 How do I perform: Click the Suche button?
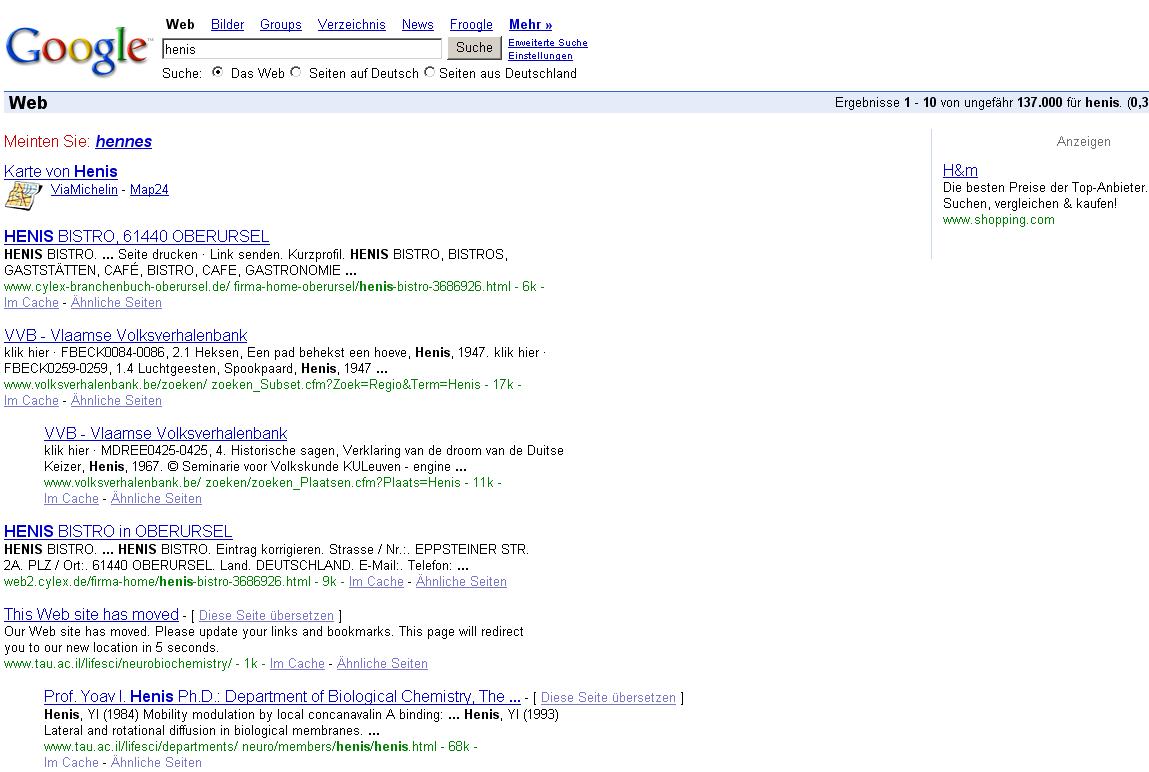pyautogui.click(x=474, y=48)
